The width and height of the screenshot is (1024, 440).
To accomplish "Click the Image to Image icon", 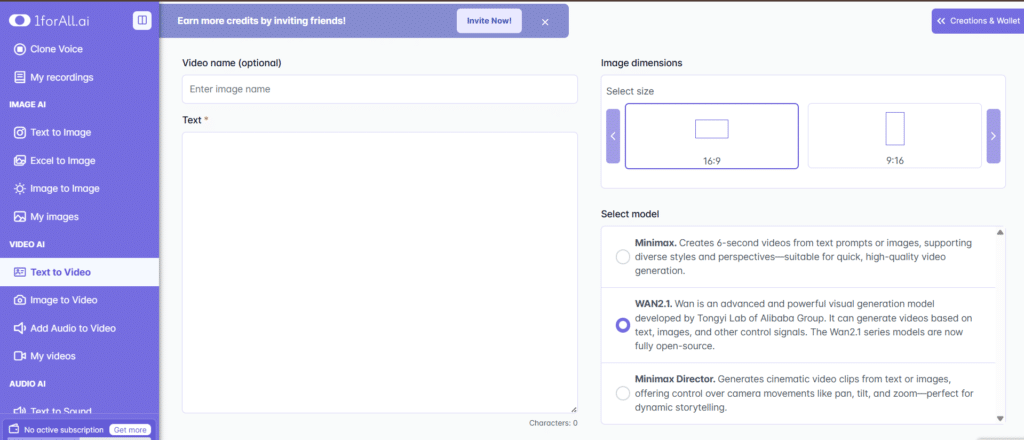I will (20, 188).
